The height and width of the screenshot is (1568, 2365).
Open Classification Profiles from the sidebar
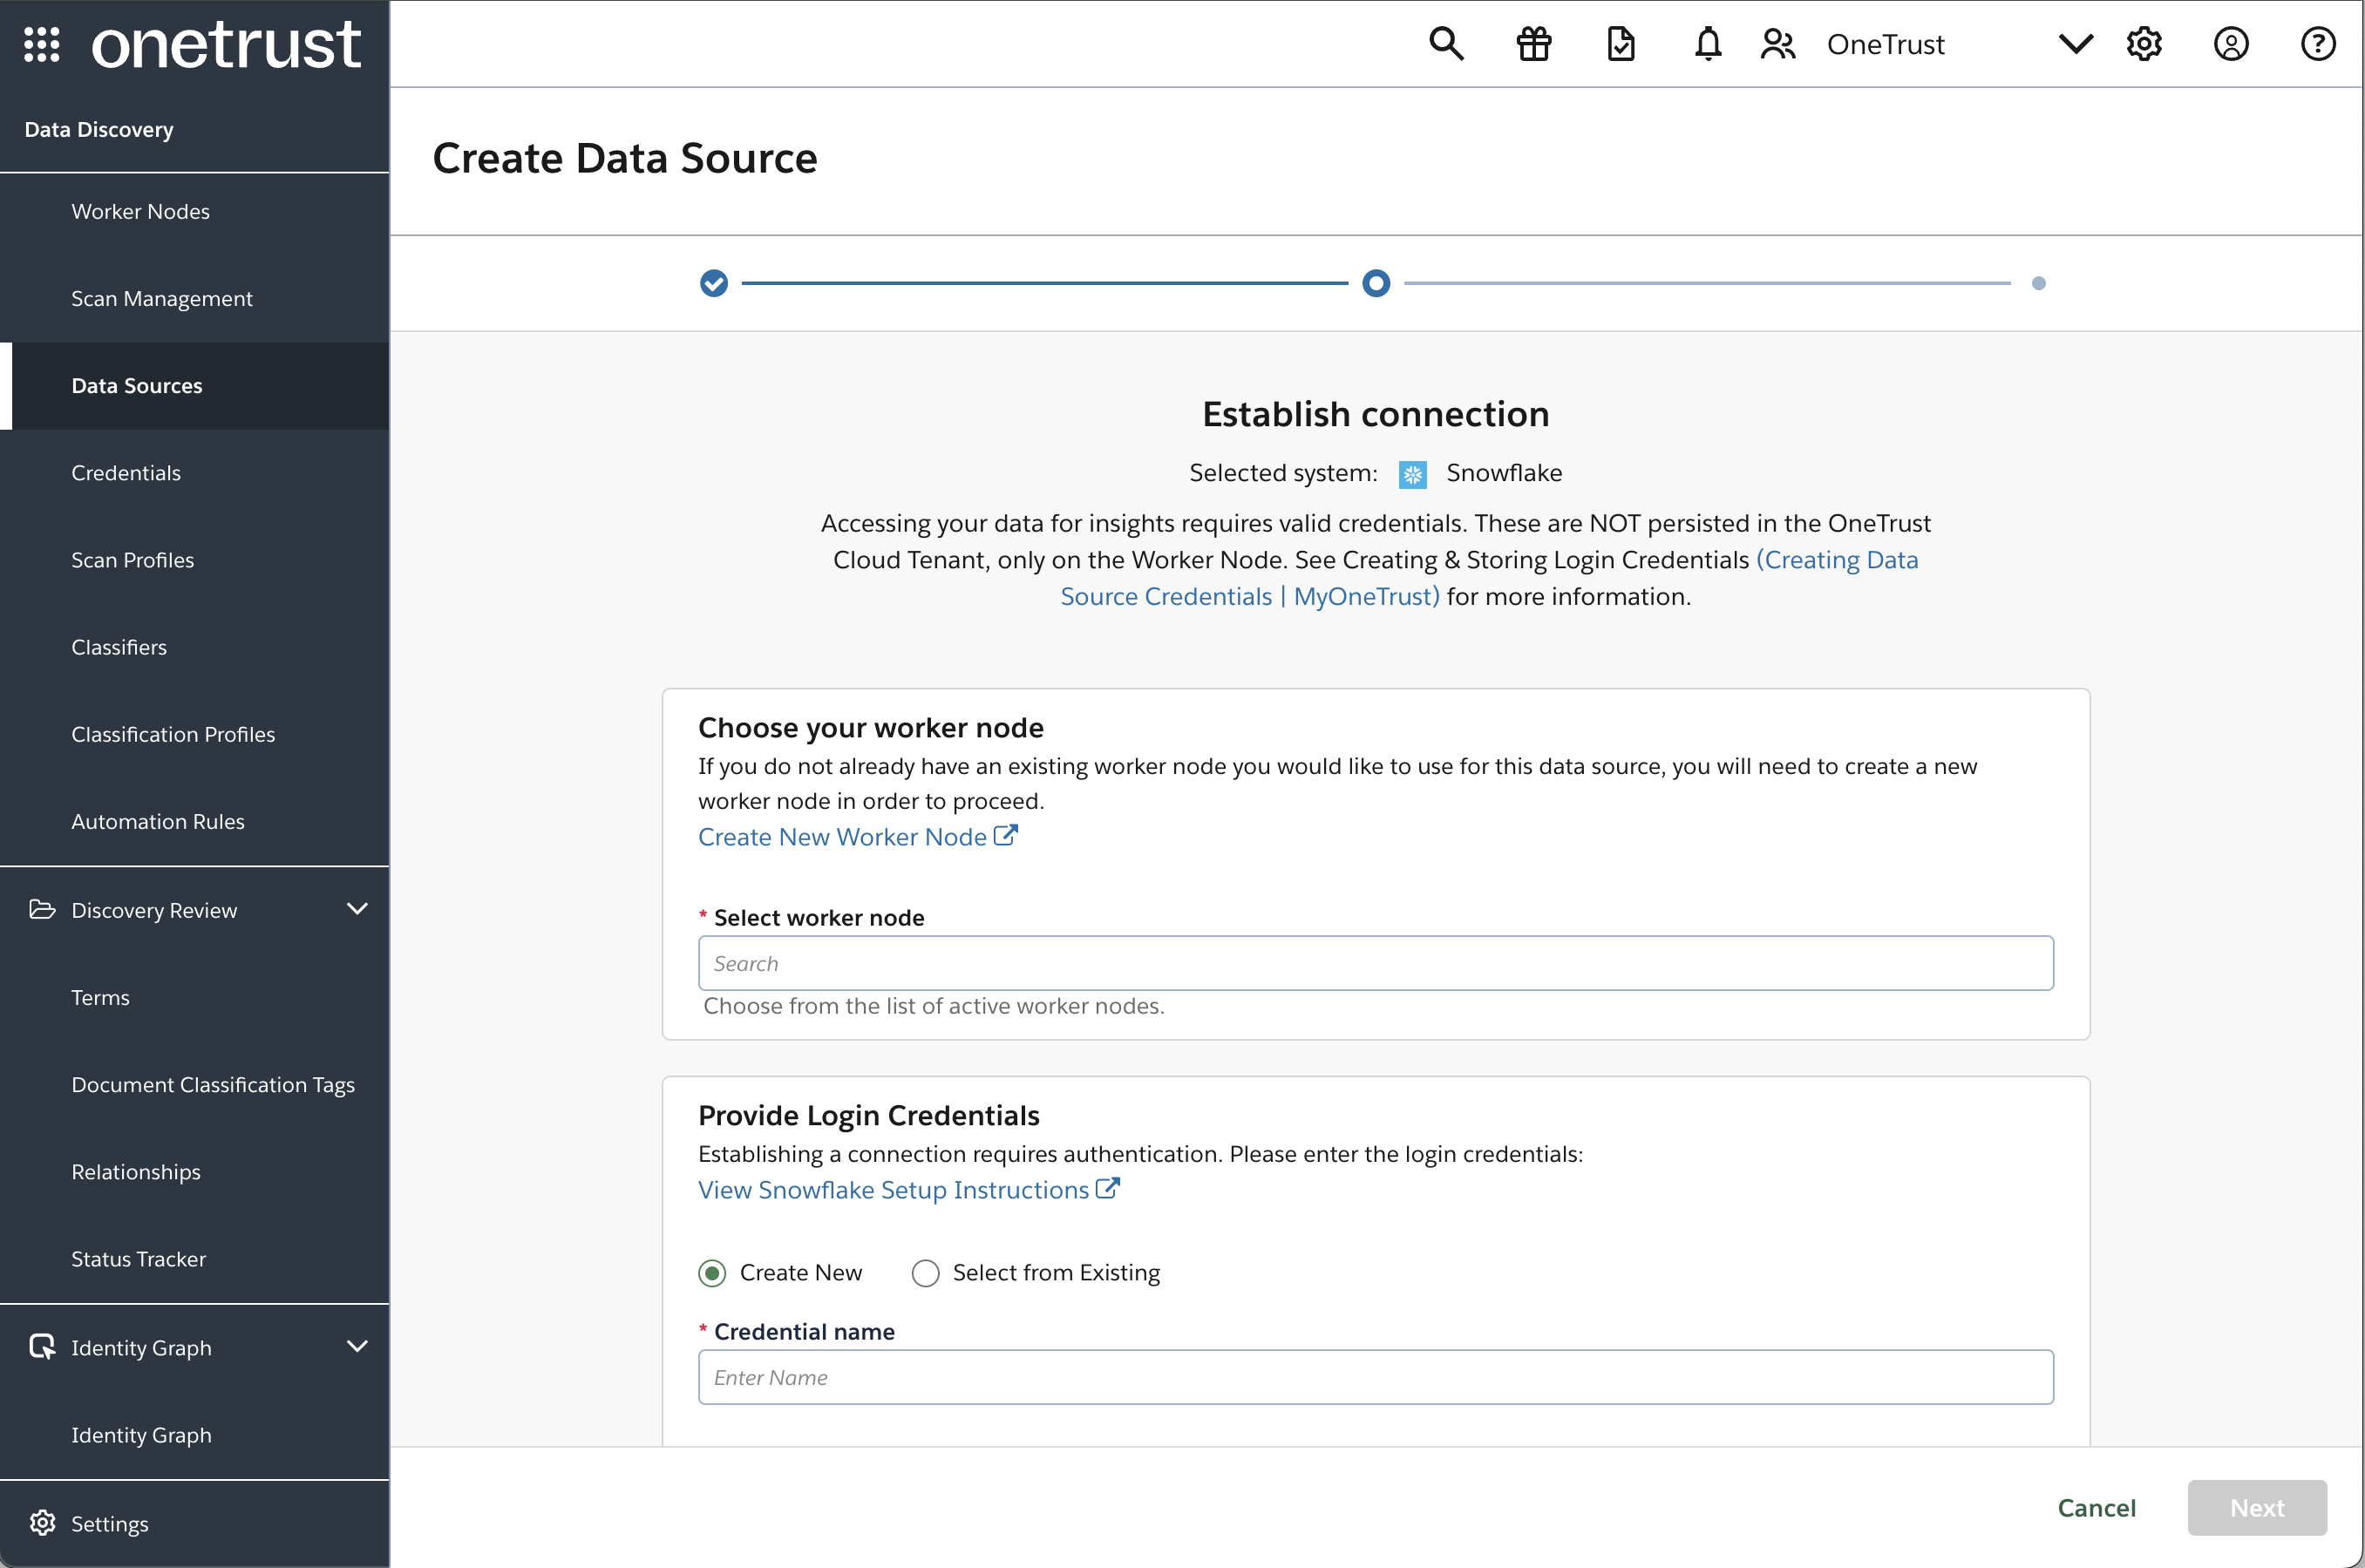173,733
